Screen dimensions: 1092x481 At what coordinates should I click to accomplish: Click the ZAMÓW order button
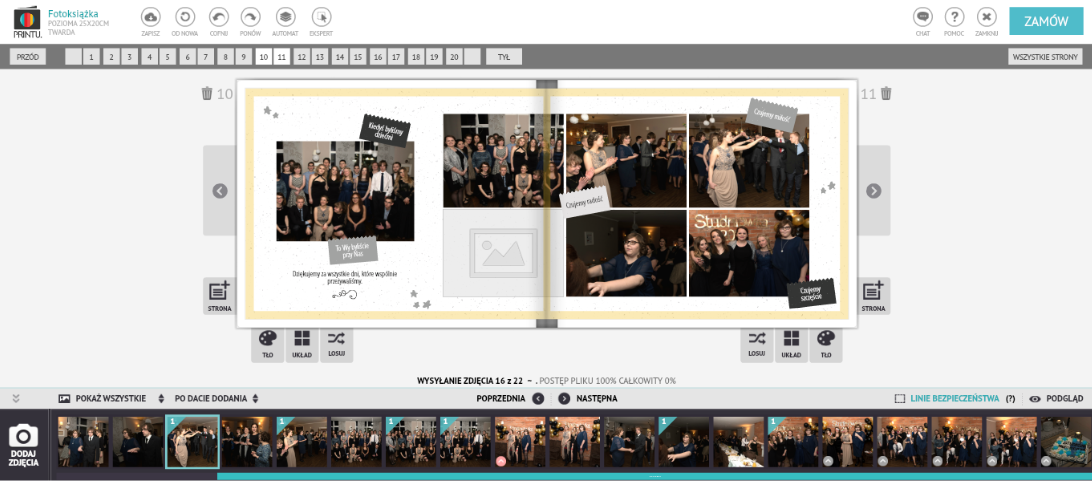[1045, 21]
